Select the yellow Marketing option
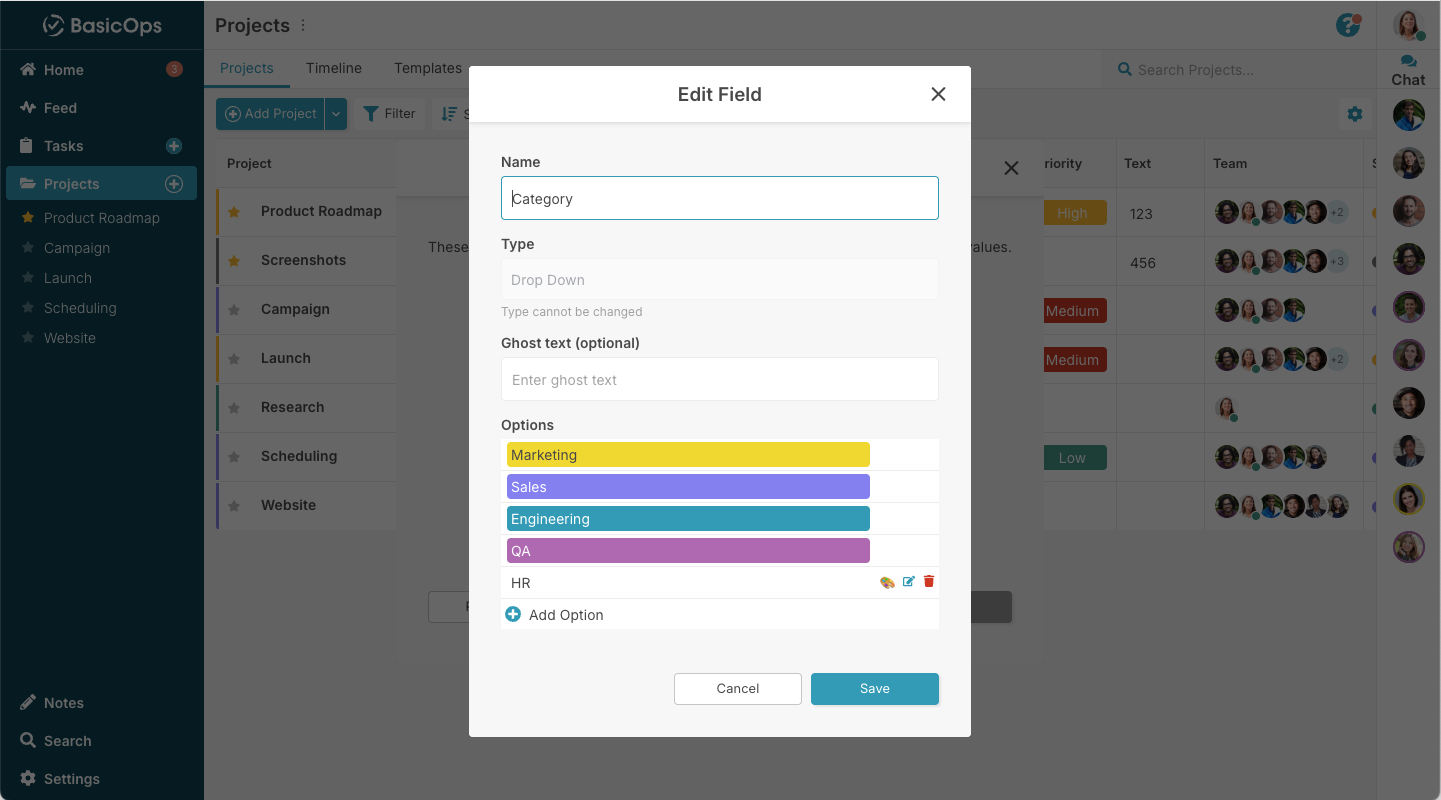The height and width of the screenshot is (800, 1441). pyautogui.click(x=688, y=455)
